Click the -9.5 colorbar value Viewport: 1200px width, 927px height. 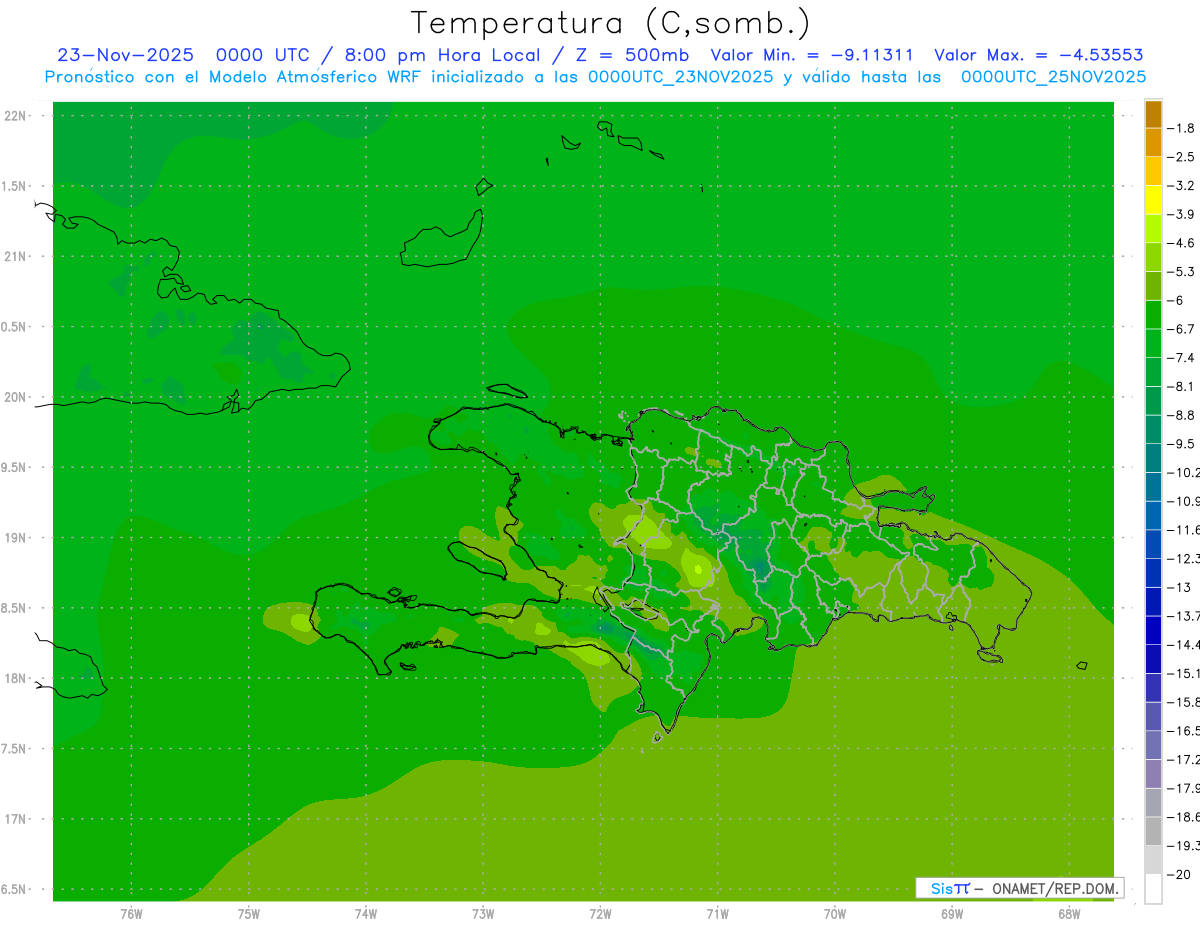(1183, 444)
